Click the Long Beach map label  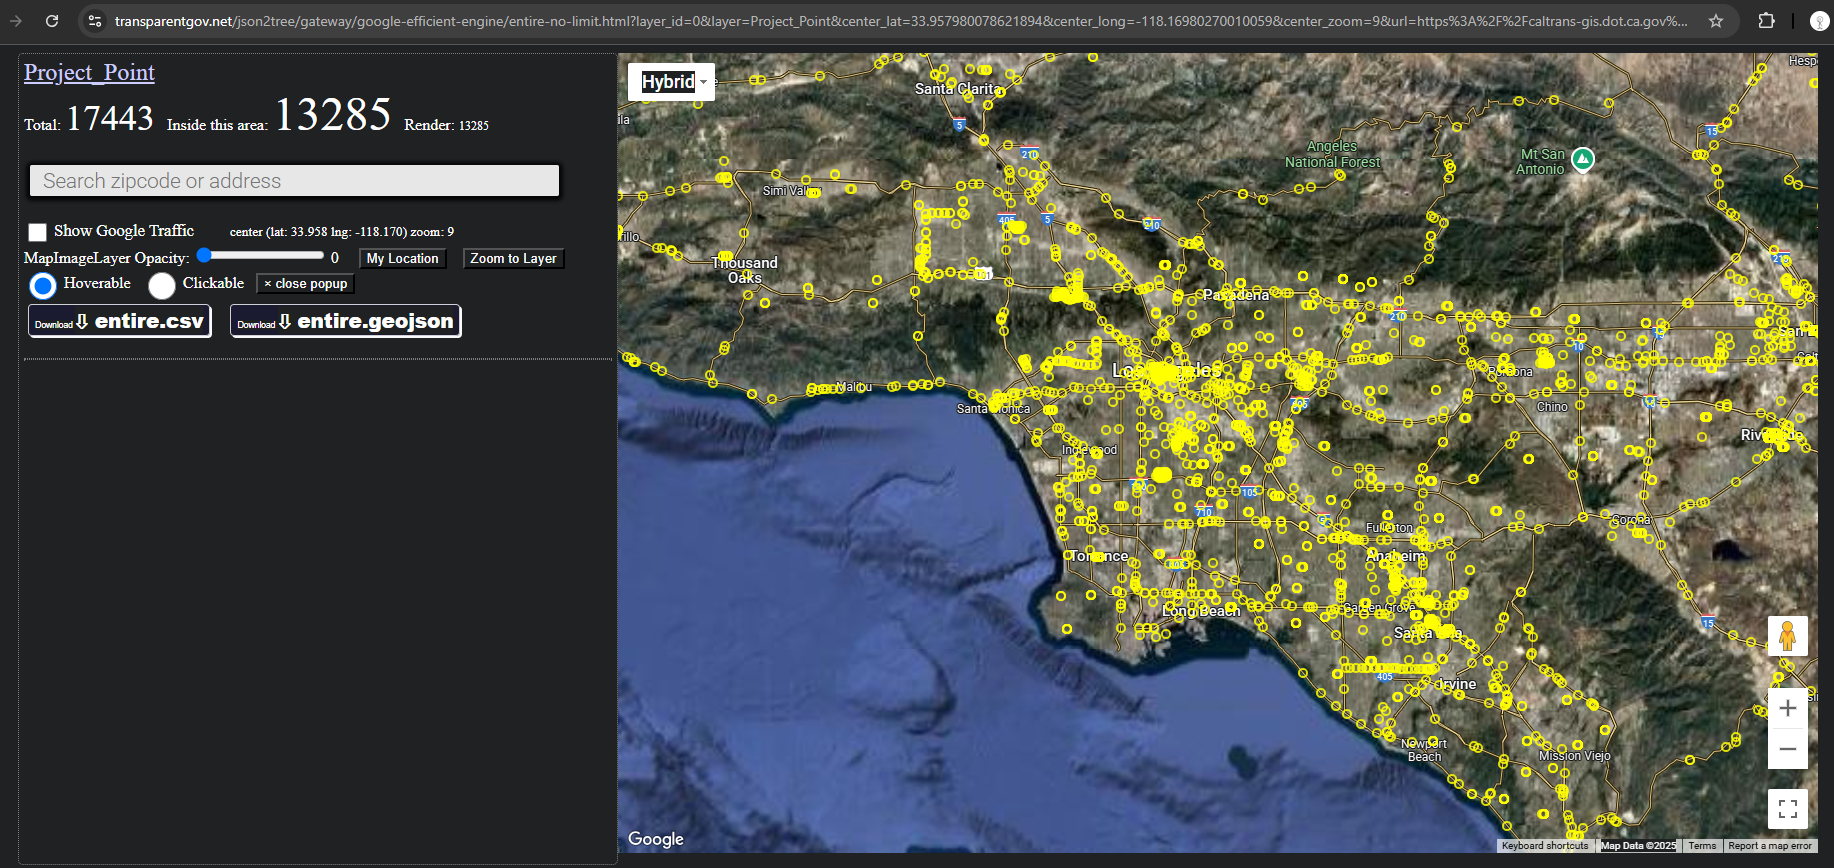point(1200,611)
